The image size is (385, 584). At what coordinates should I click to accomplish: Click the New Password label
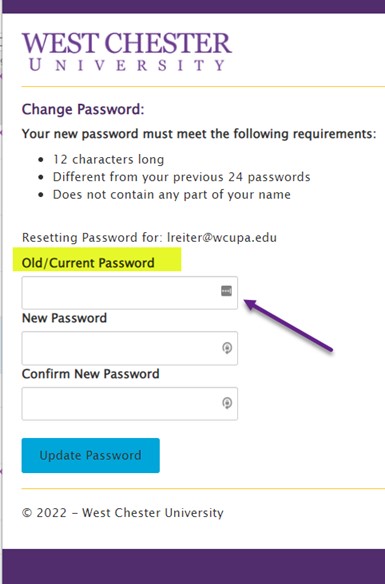[64, 318]
